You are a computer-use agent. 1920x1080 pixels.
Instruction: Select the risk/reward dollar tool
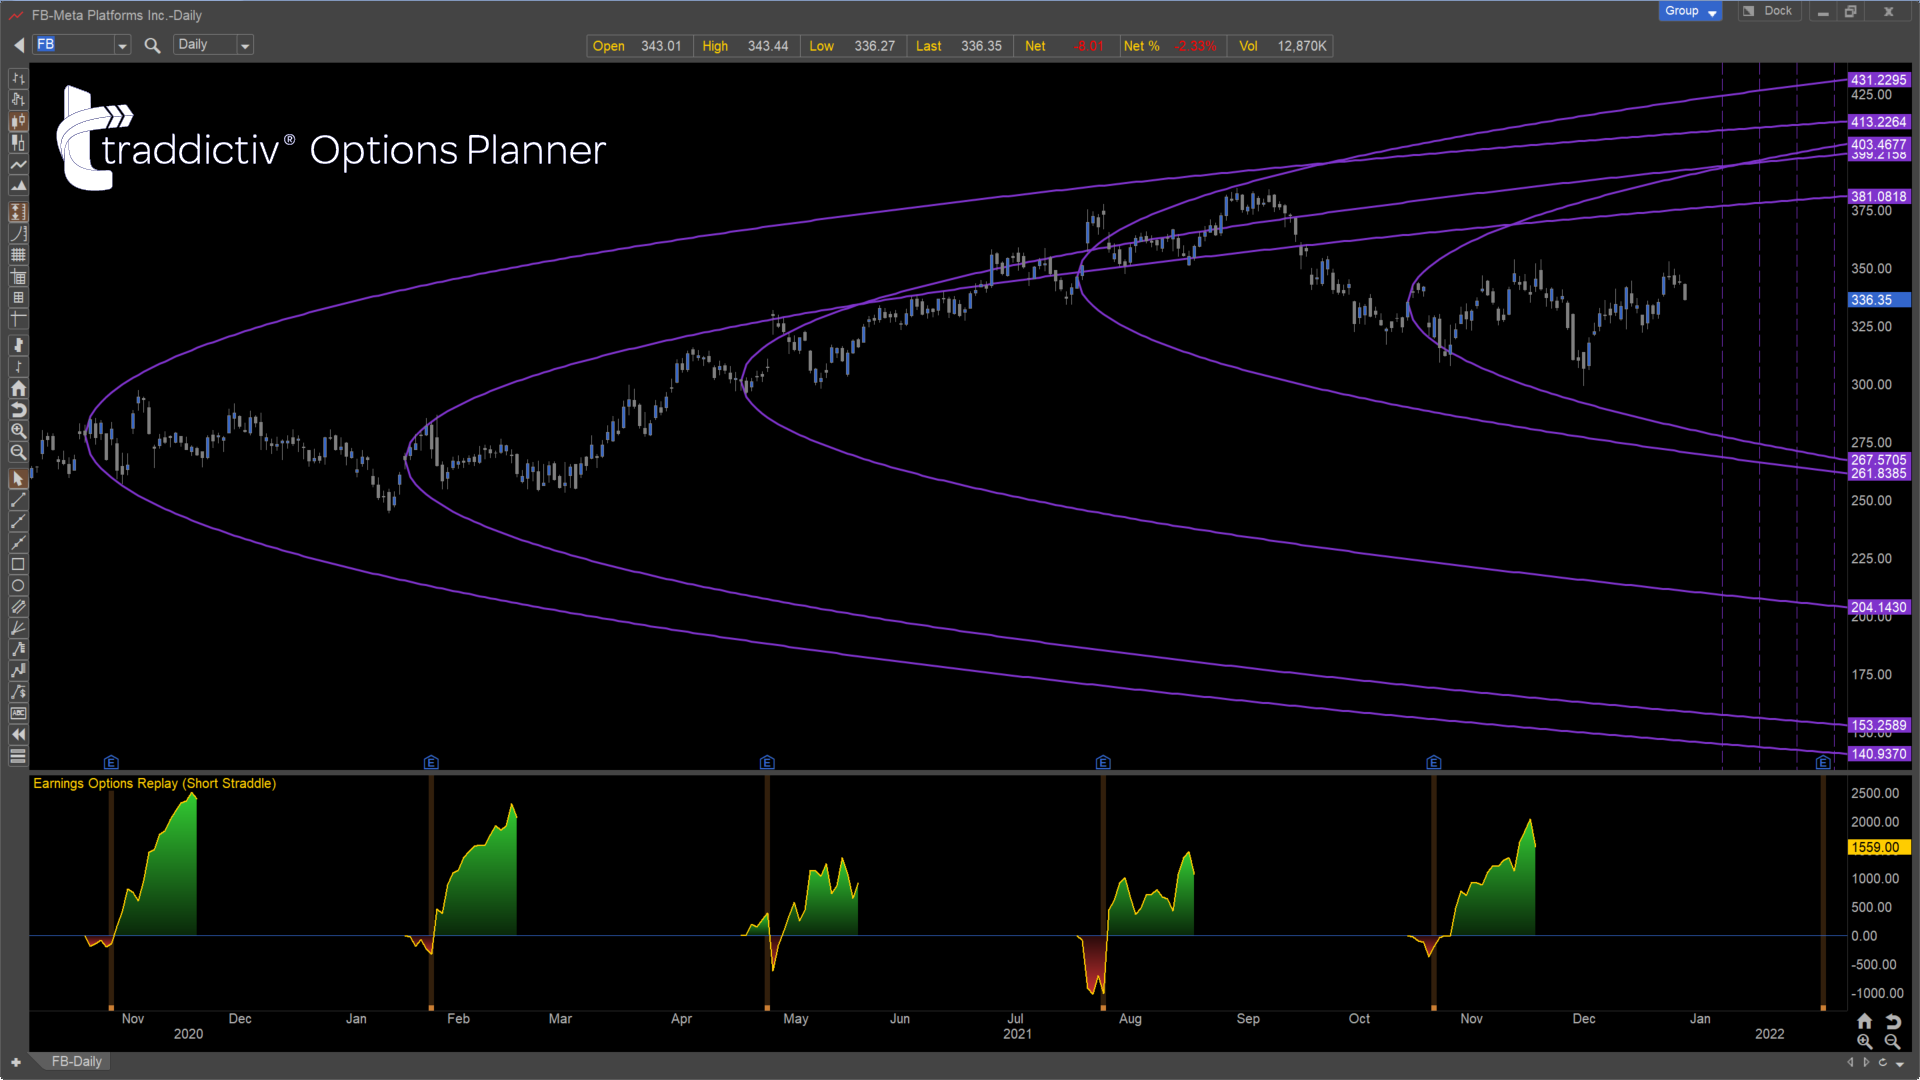[18, 692]
